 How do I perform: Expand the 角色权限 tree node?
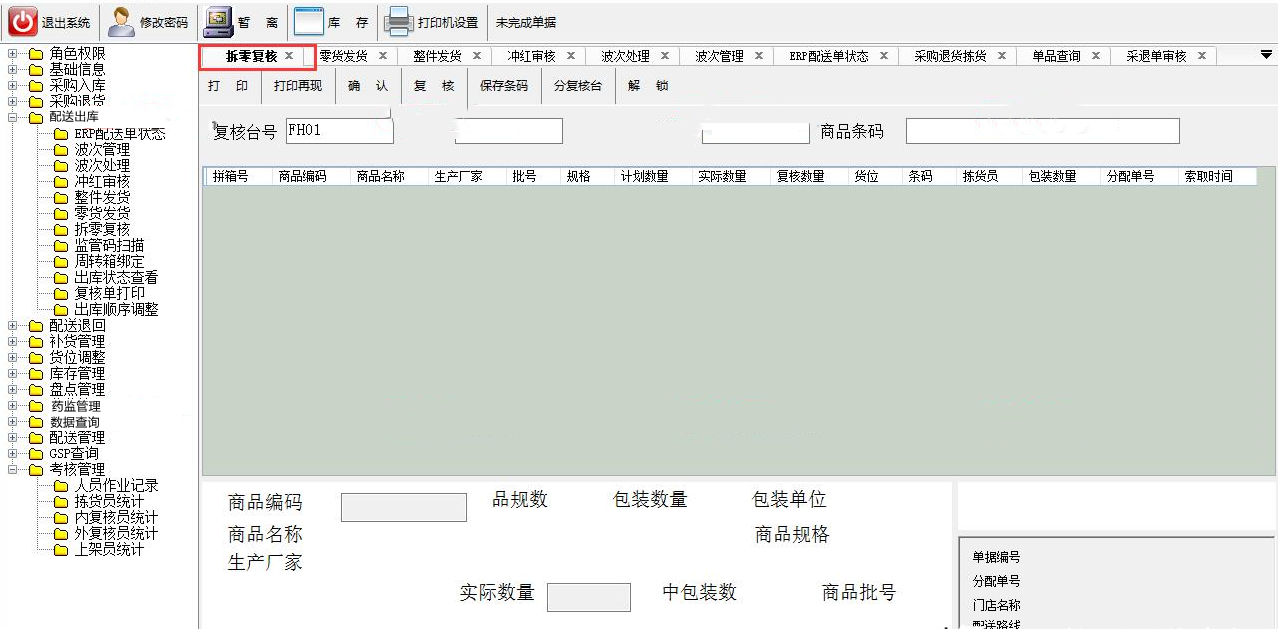(x=12, y=53)
